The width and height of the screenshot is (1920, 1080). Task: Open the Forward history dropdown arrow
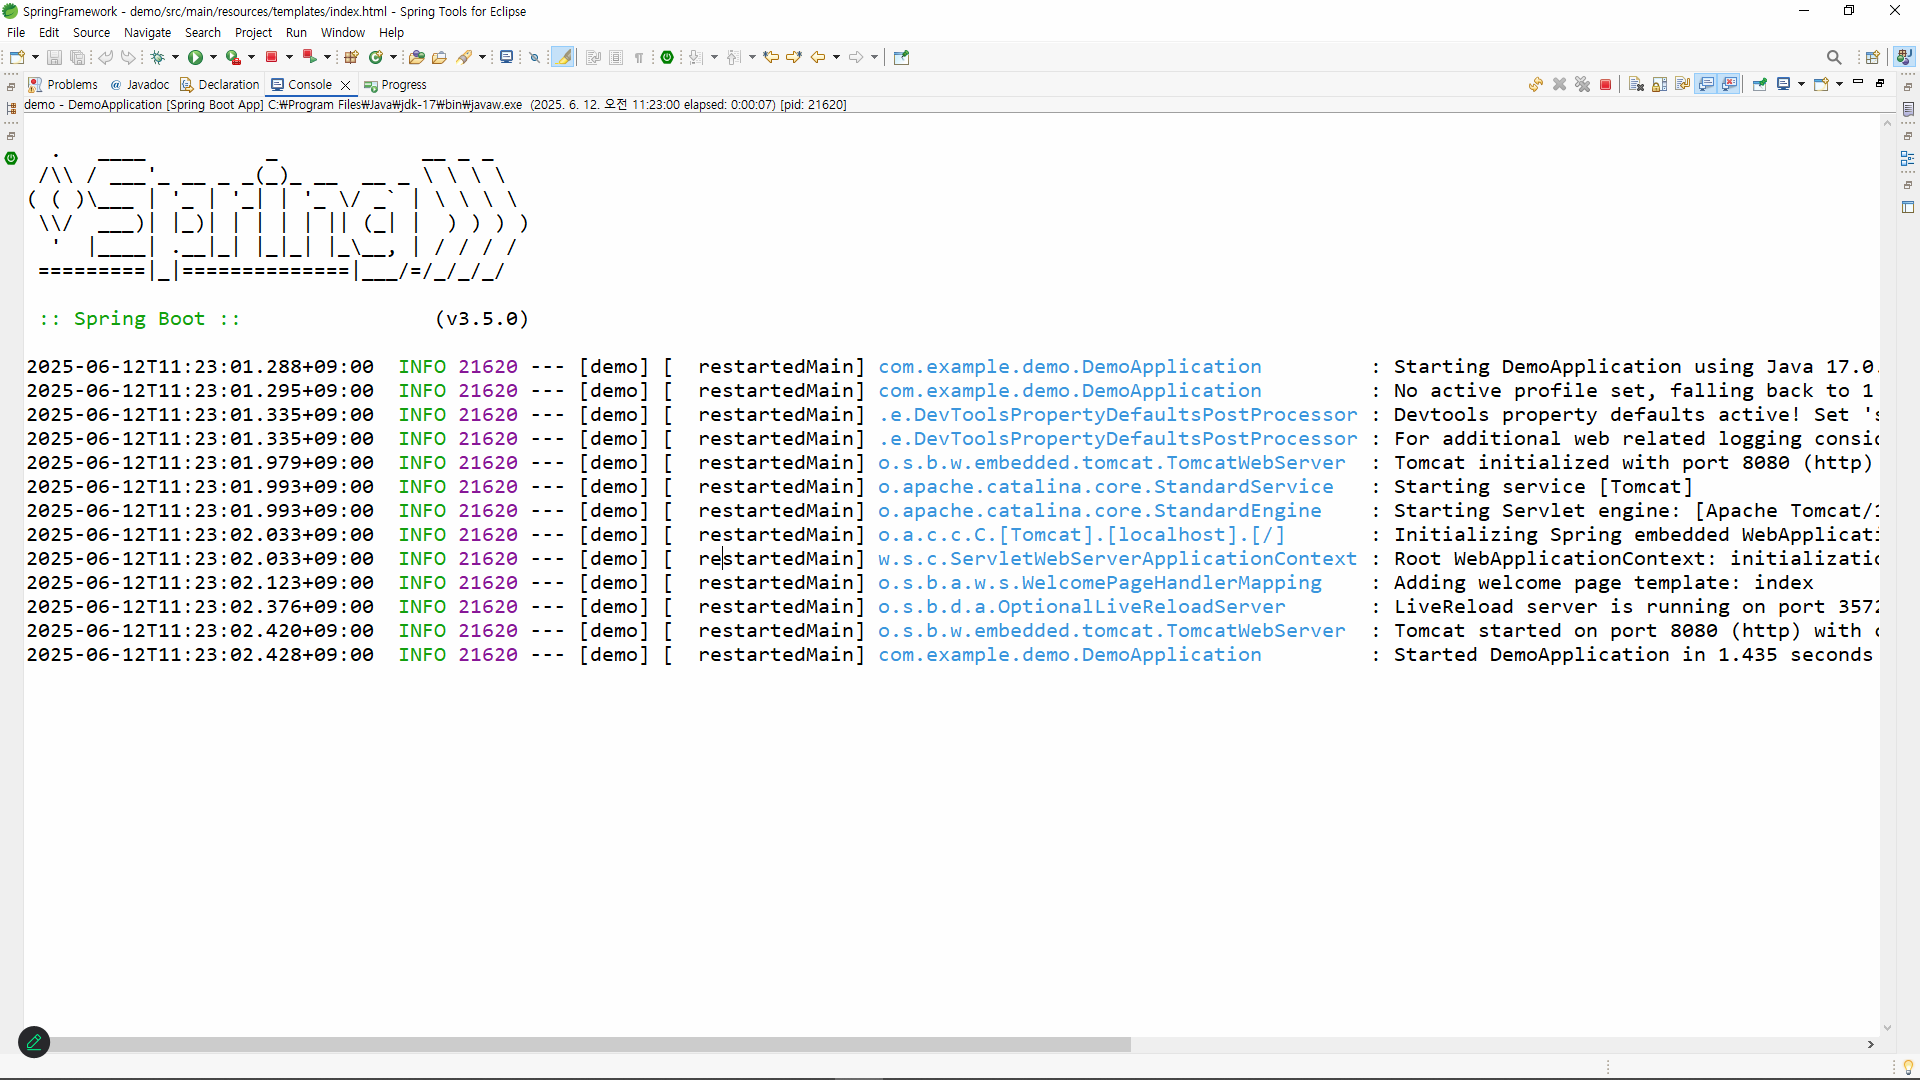click(x=874, y=57)
